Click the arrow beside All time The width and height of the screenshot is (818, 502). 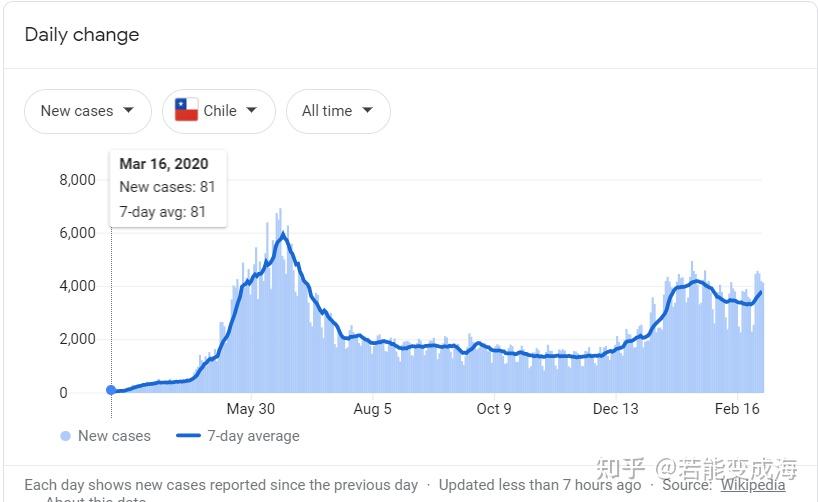pyautogui.click(x=367, y=110)
